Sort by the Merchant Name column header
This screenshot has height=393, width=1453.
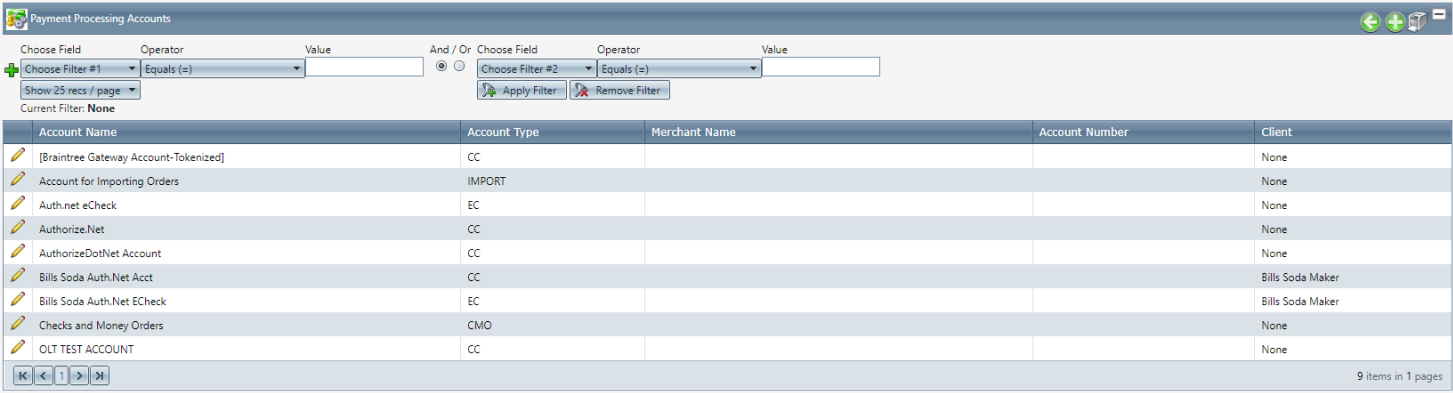coord(693,132)
